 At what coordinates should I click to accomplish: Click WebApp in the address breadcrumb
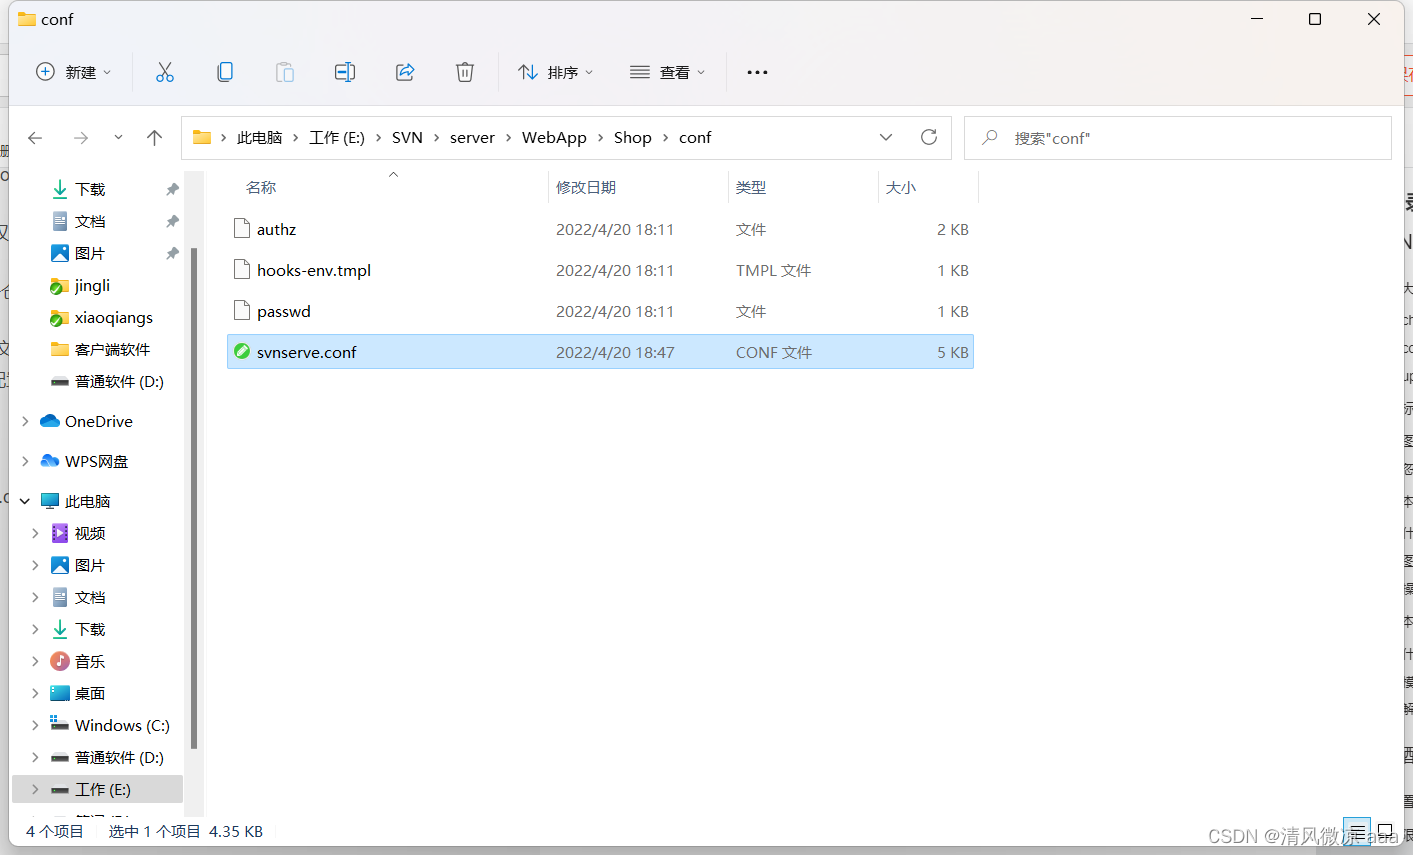click(554, 137)
